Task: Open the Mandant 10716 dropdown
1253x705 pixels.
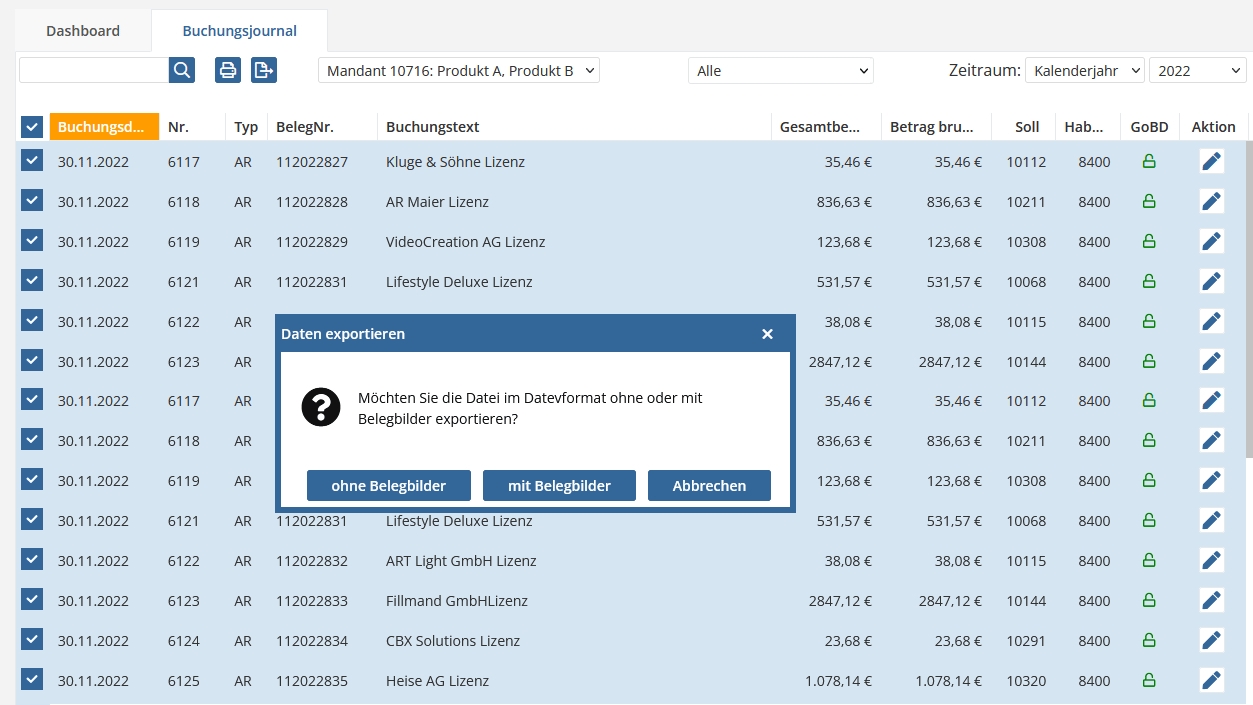Action: click(x=459, y=71)
